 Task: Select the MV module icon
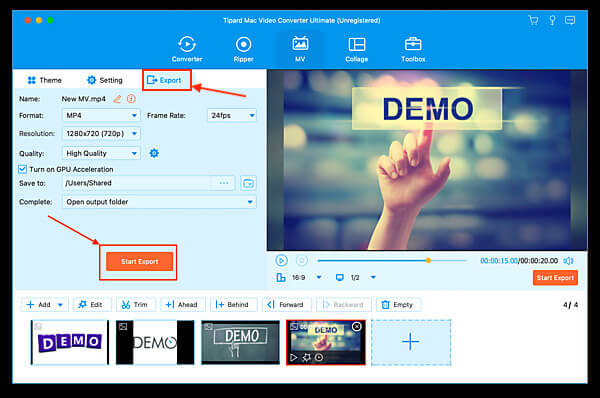tap(300, 44)
